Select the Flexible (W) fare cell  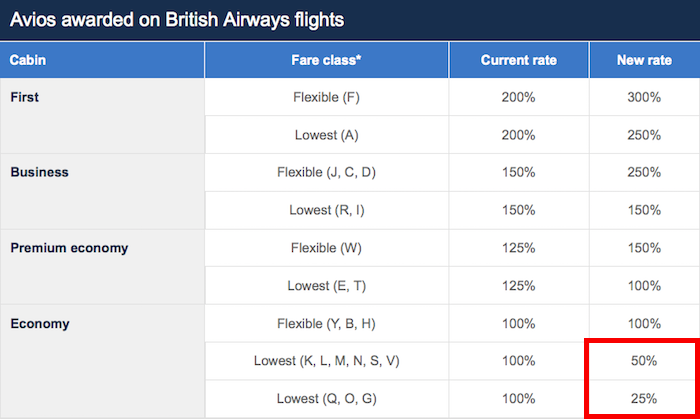(326, 248)
